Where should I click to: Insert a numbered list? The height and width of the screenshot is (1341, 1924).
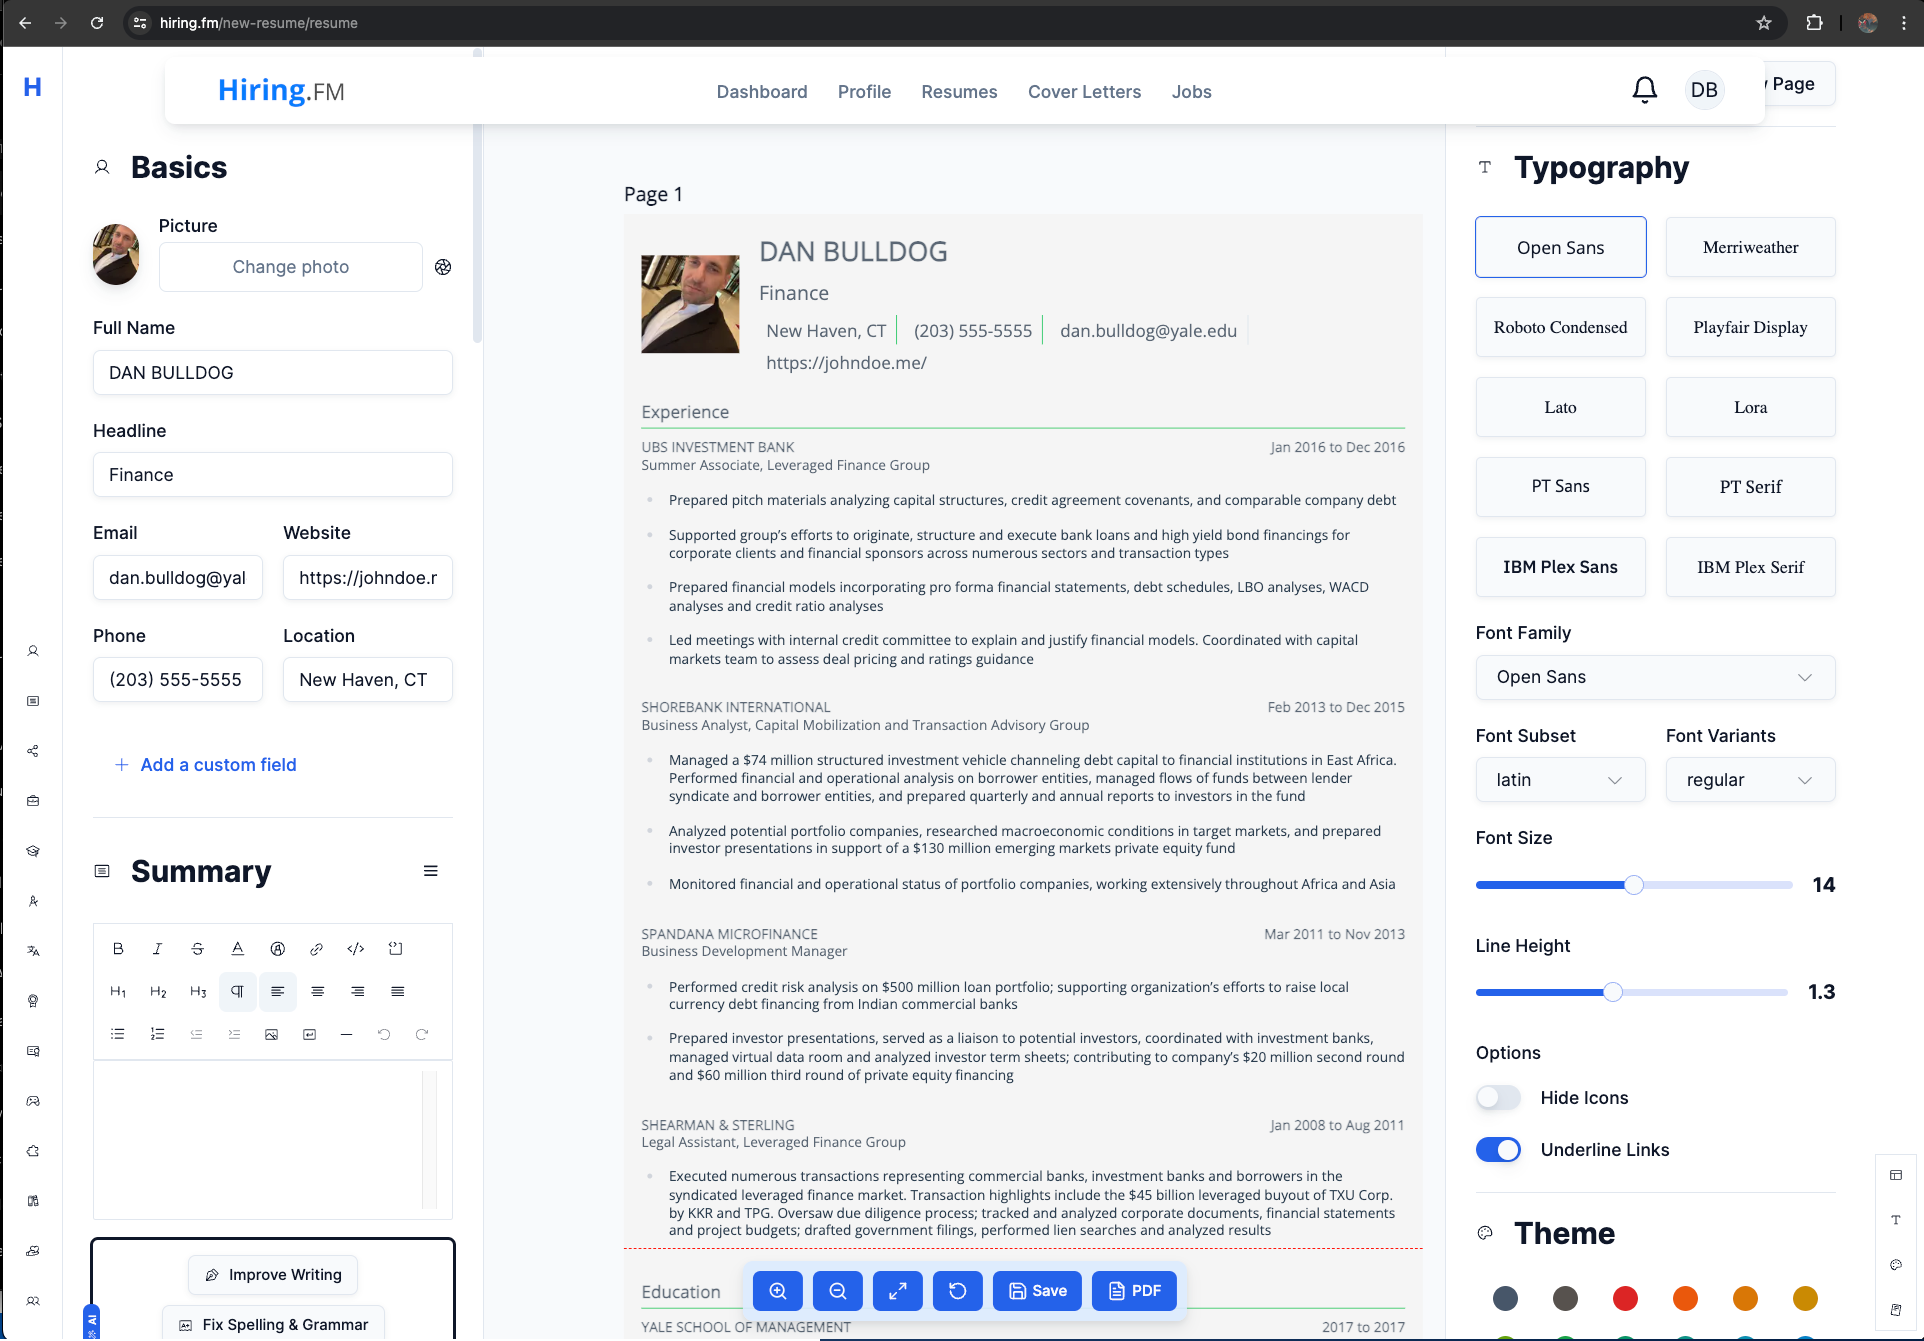(157, 1035)
